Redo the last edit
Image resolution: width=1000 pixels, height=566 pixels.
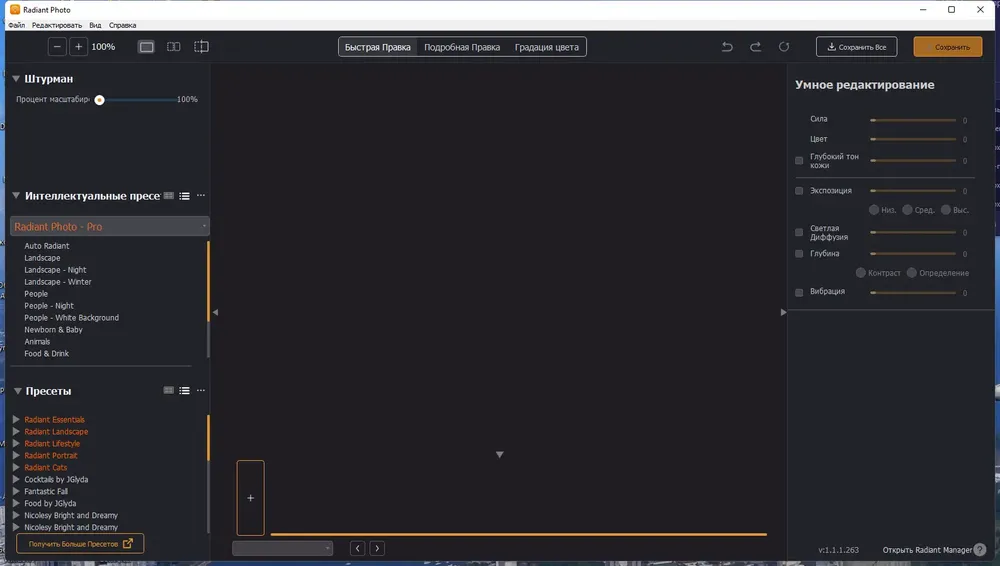[755, 47]
